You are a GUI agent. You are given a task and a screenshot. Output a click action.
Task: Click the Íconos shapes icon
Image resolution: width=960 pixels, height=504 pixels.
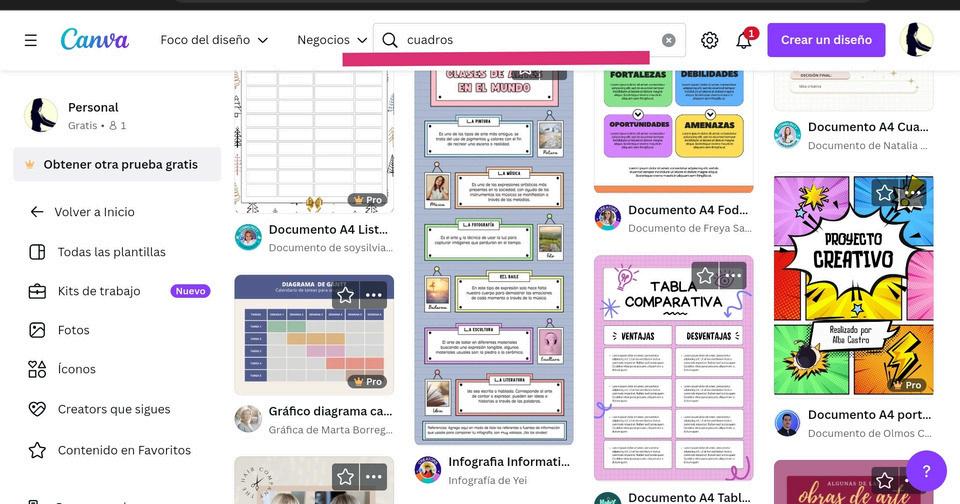click(37, 369)
